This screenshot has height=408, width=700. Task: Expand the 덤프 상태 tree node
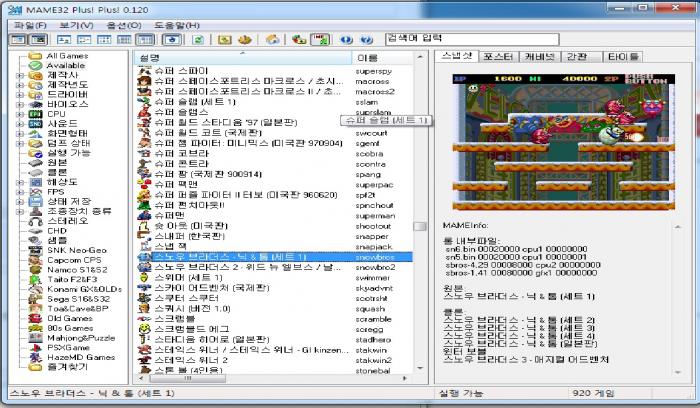[20, 143]
